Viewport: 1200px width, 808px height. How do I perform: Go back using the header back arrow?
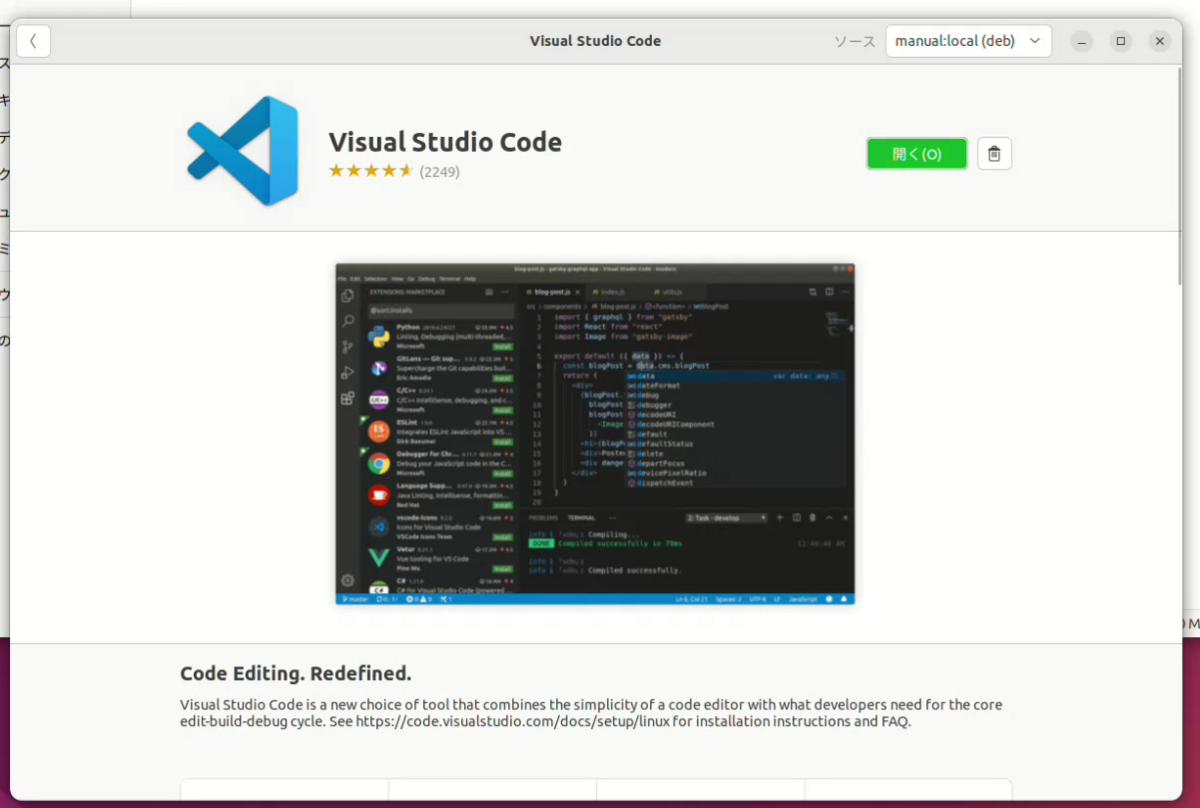[33, 41]
